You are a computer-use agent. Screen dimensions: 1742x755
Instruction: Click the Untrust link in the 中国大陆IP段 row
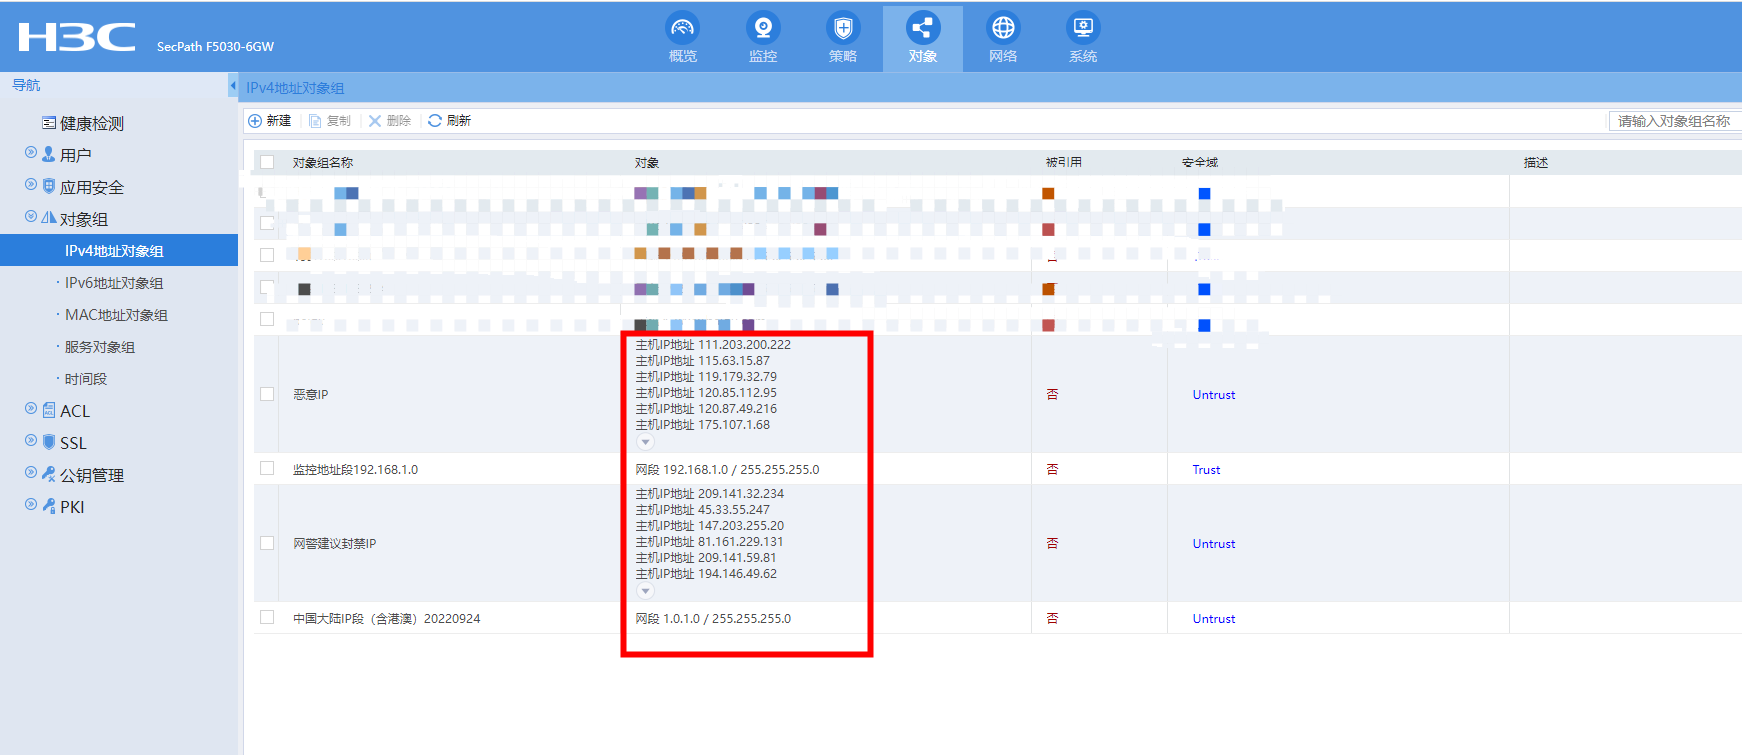tap(1214, 619)
